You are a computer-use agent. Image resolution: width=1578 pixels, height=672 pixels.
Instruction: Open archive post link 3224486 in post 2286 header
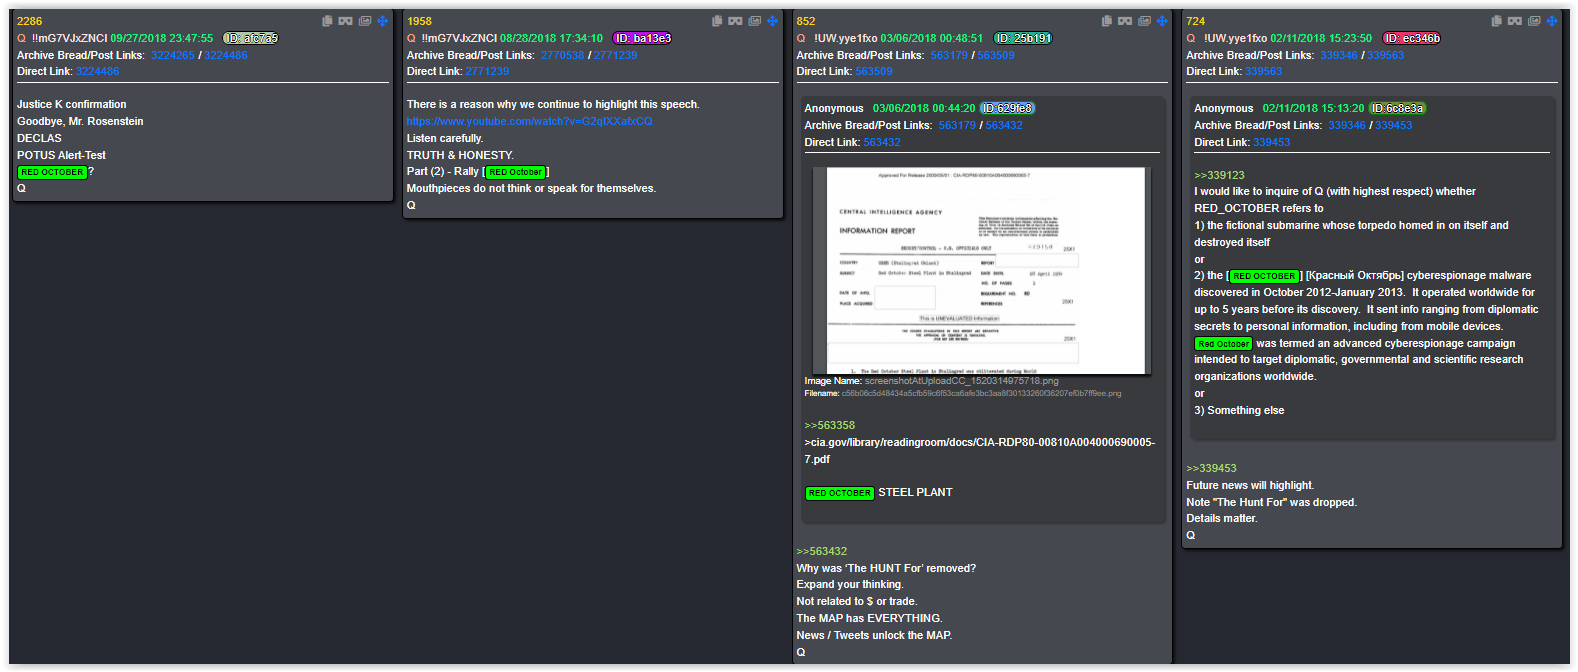[226, 55]
